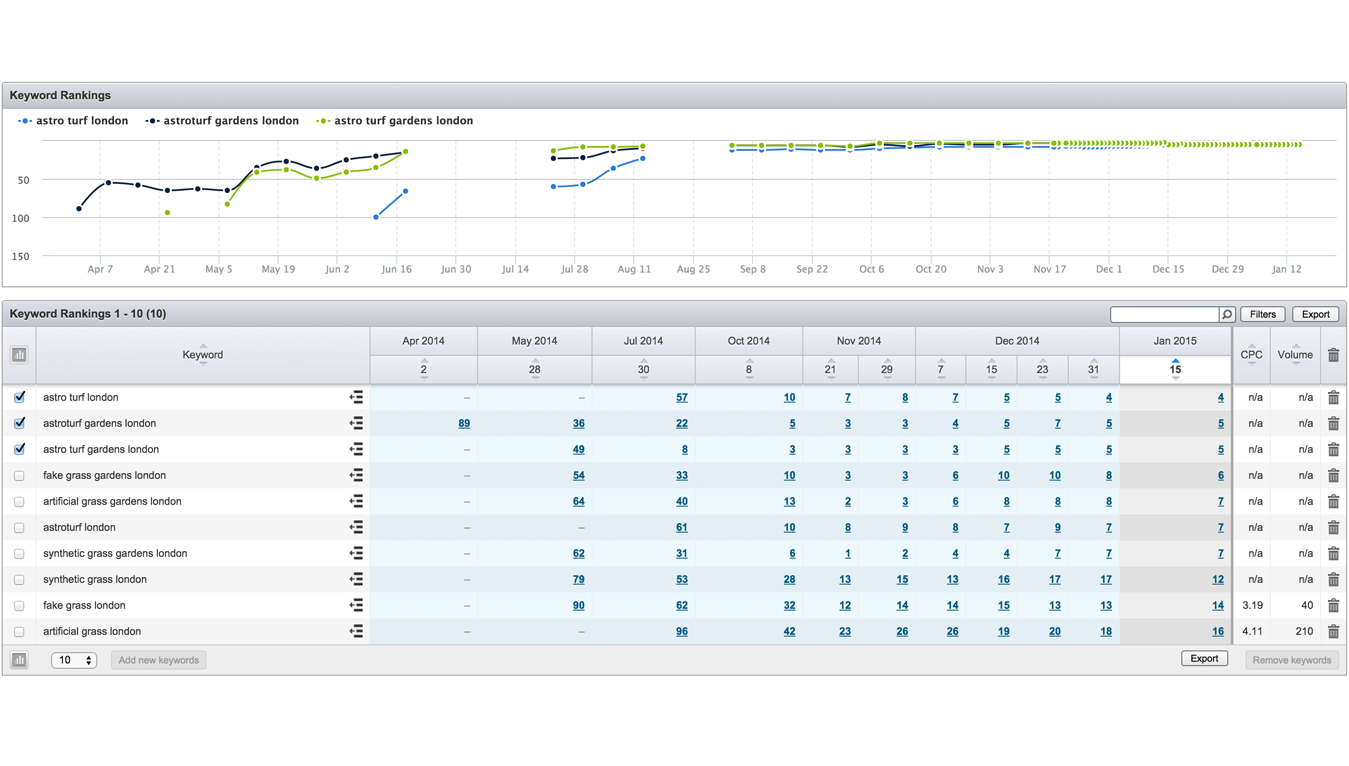Click trash icon in the header column

1333,355
